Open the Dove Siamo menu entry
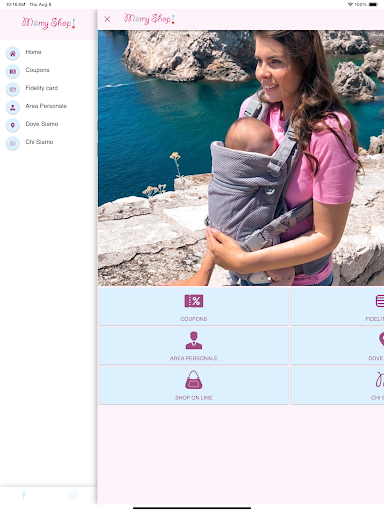 (x=42, y=124)
